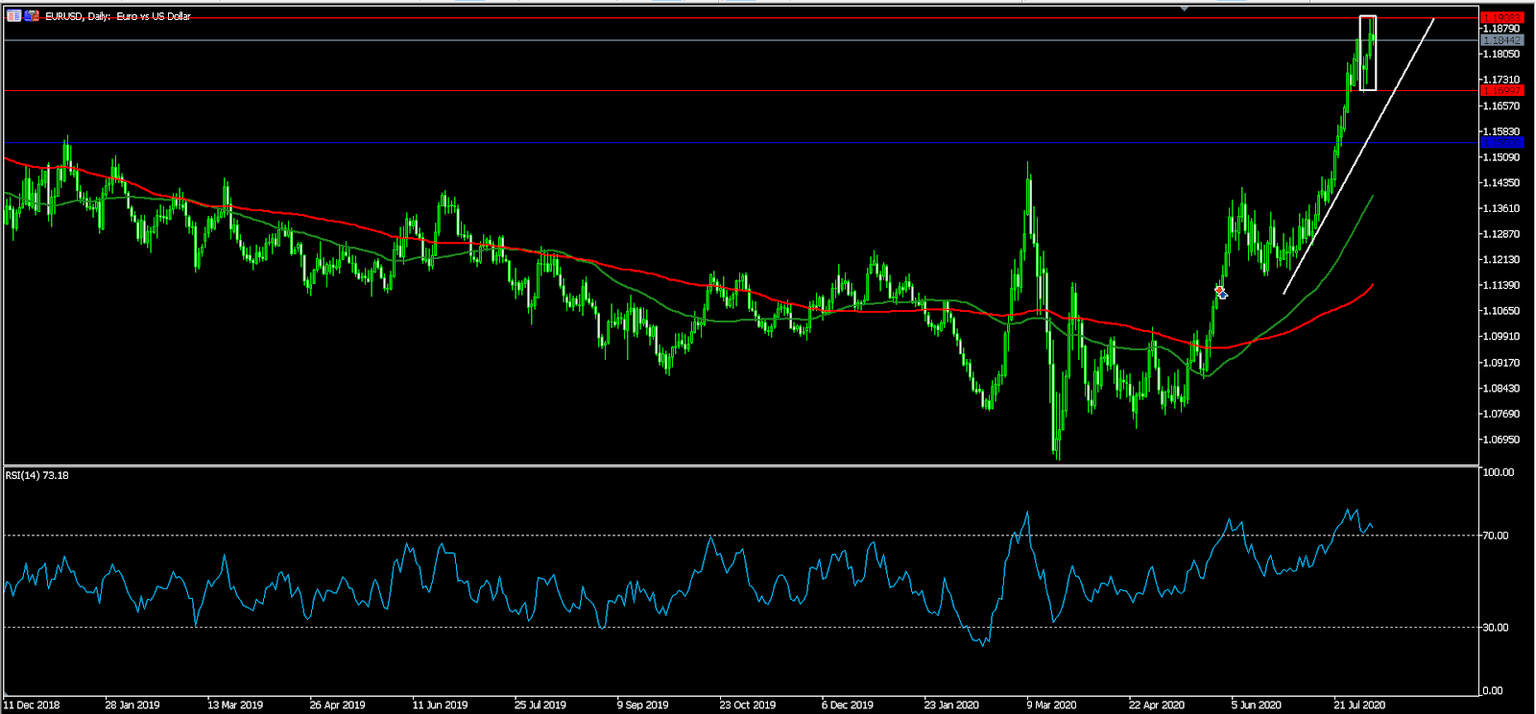Screen dimensions: 1536x714
Task: Click the crosshair cursor icon on the chart
Action: point(1220,292)
